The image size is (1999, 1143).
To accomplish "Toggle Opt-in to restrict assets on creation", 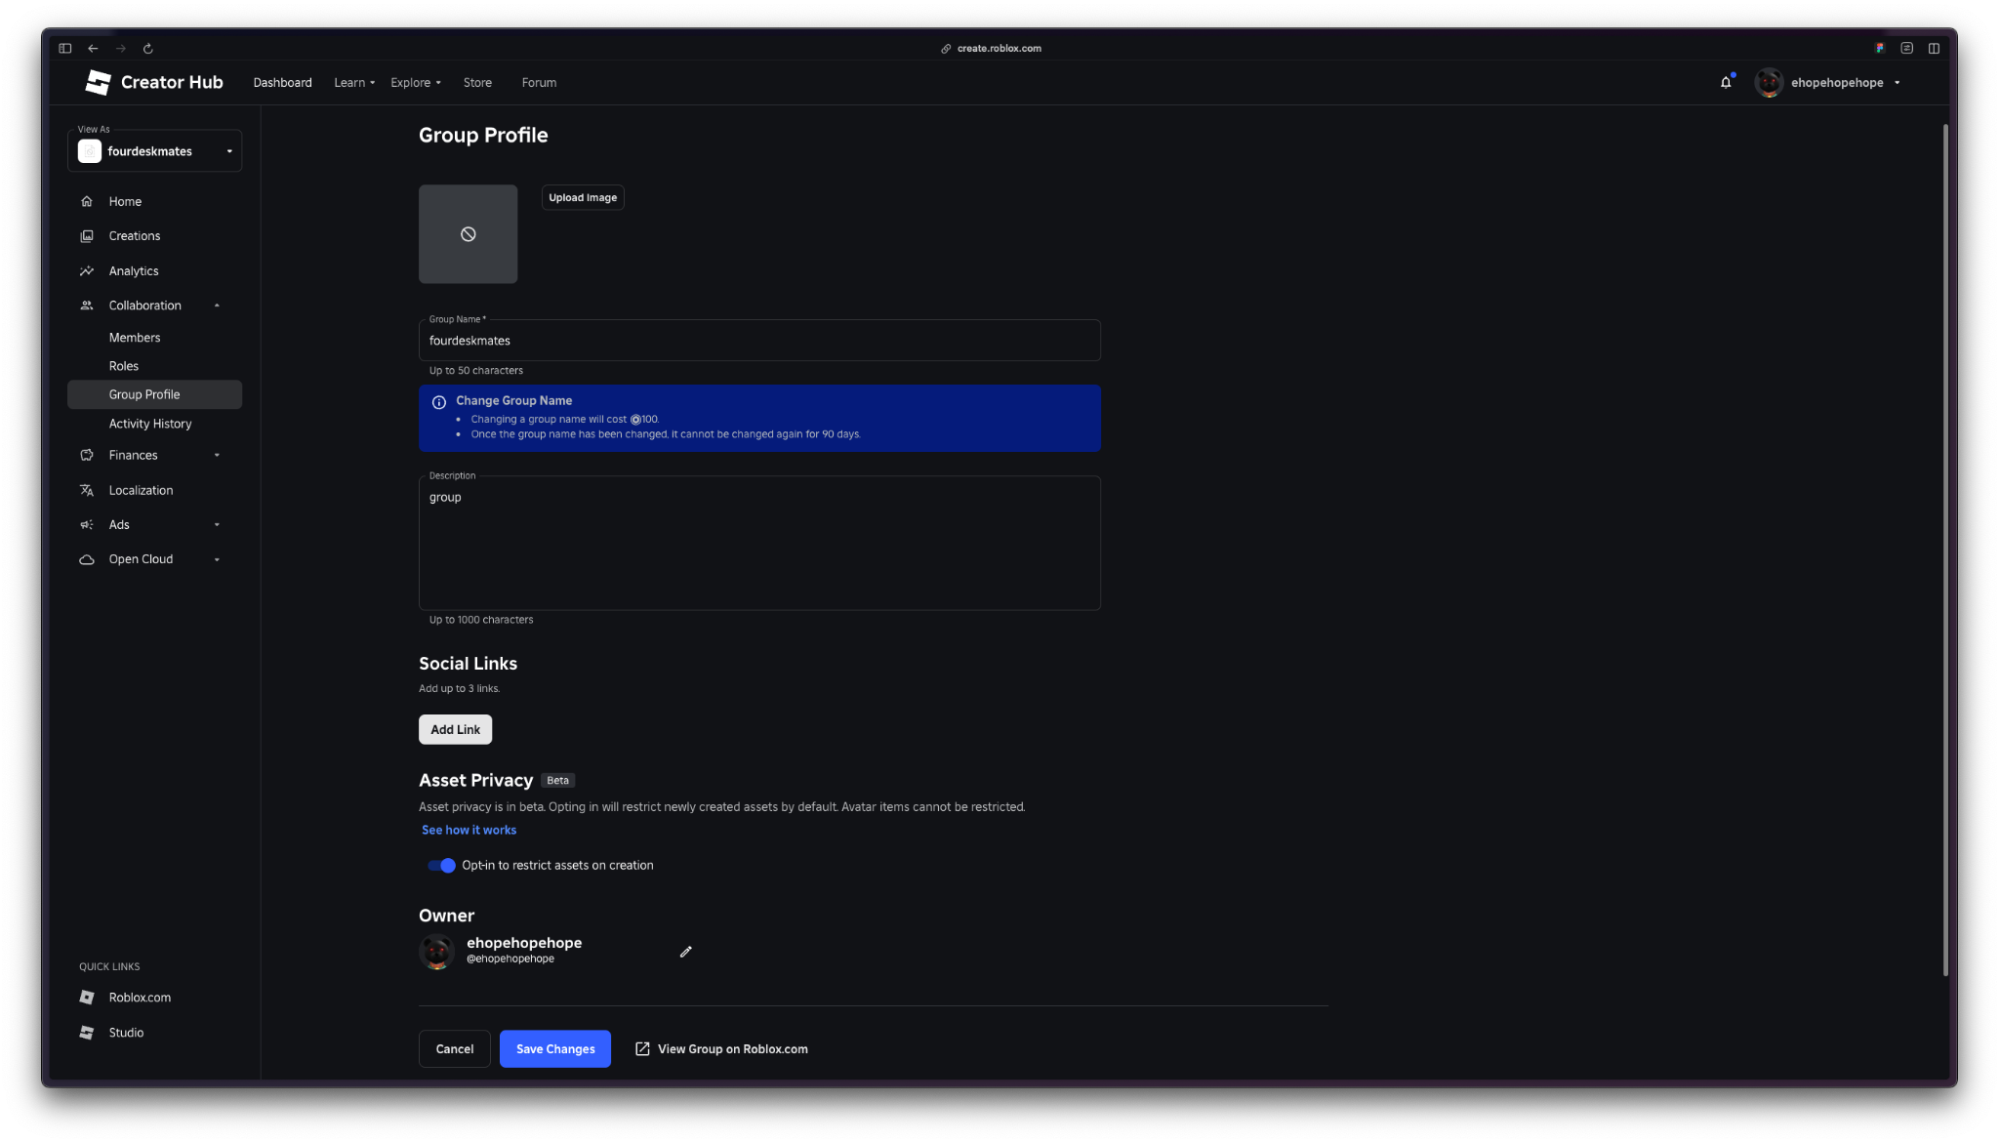I will 441,865.
